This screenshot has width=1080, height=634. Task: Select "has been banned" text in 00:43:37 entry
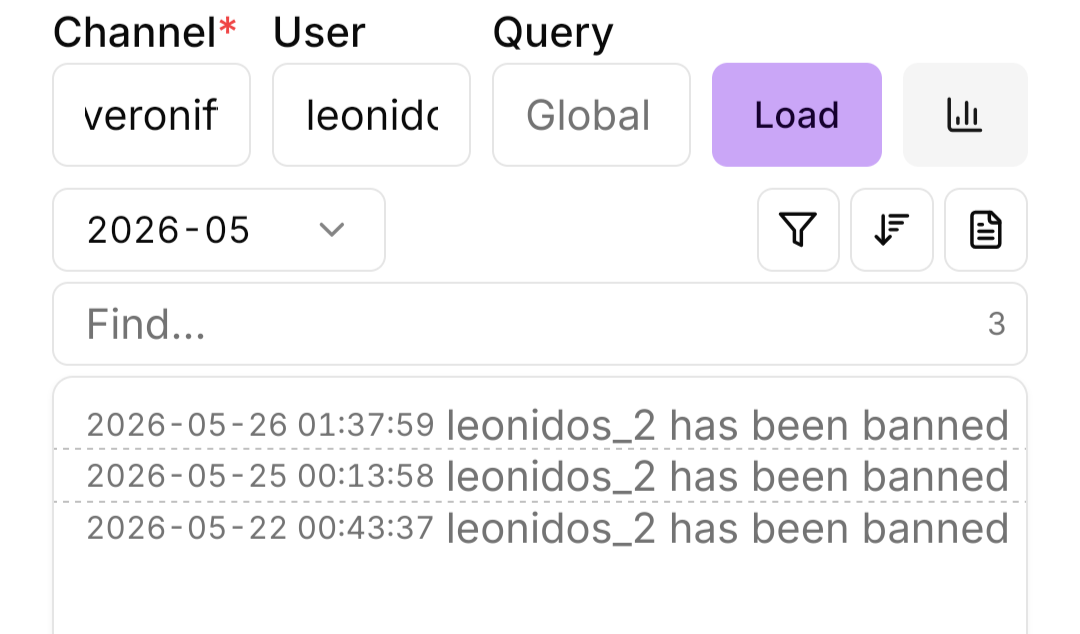[x=840, y=529]
